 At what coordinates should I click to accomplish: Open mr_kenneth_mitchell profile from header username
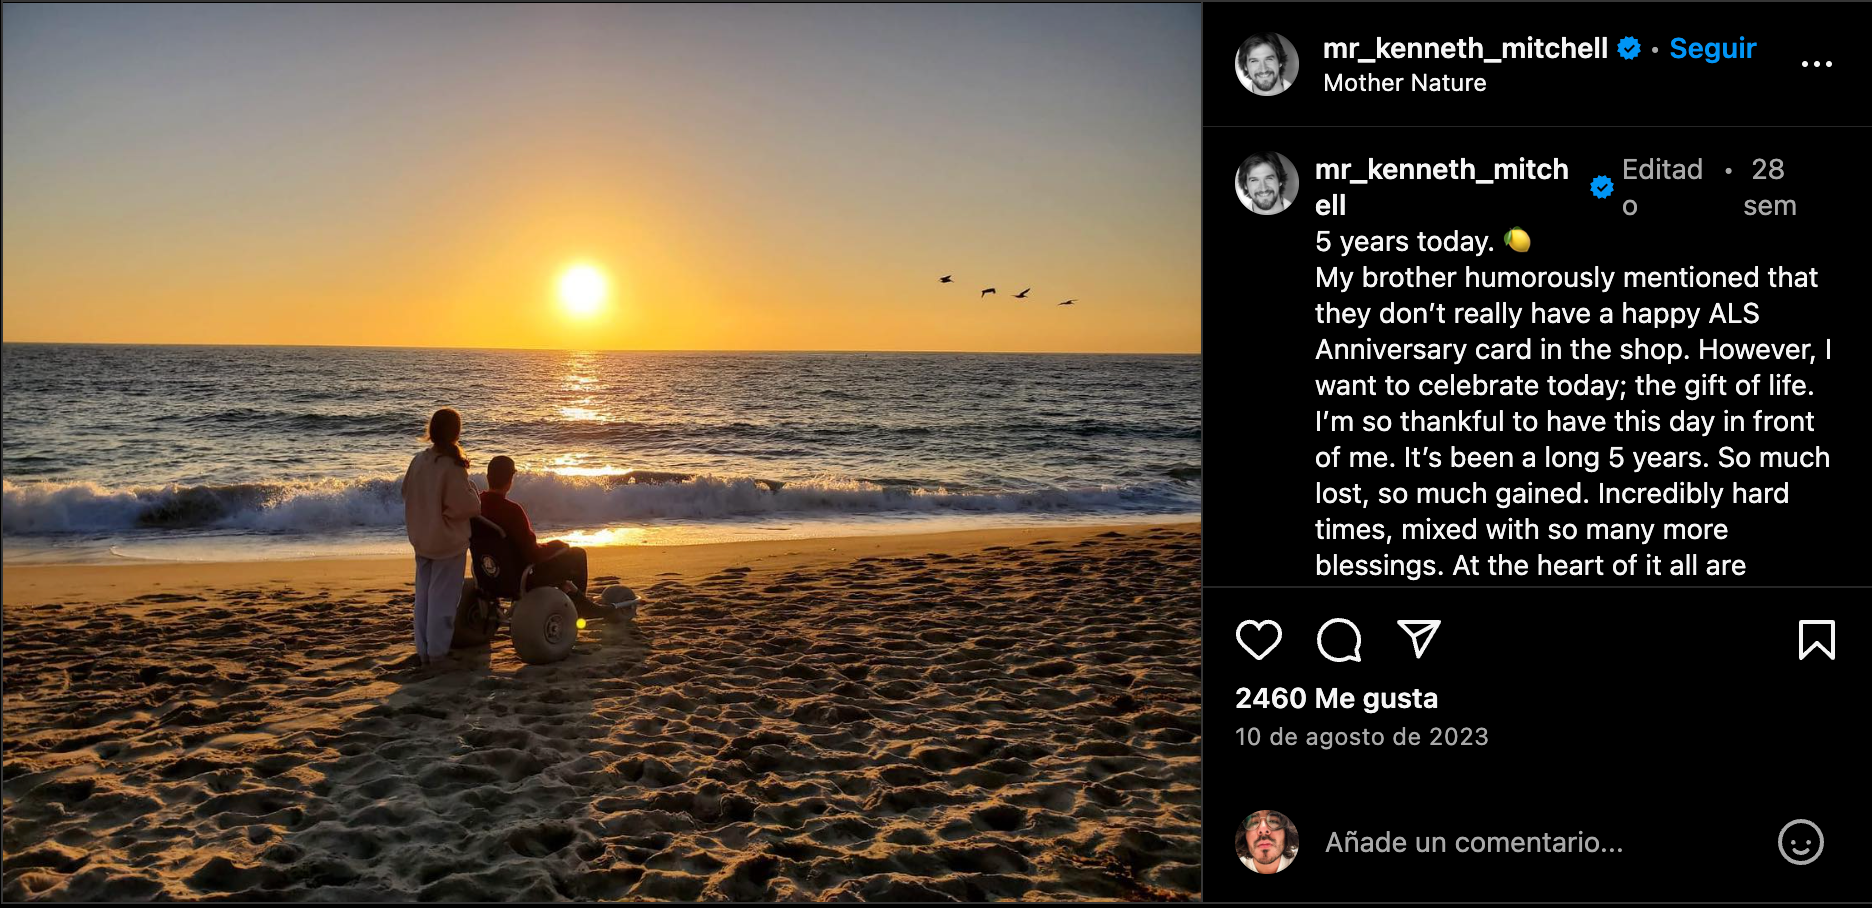1464,48
